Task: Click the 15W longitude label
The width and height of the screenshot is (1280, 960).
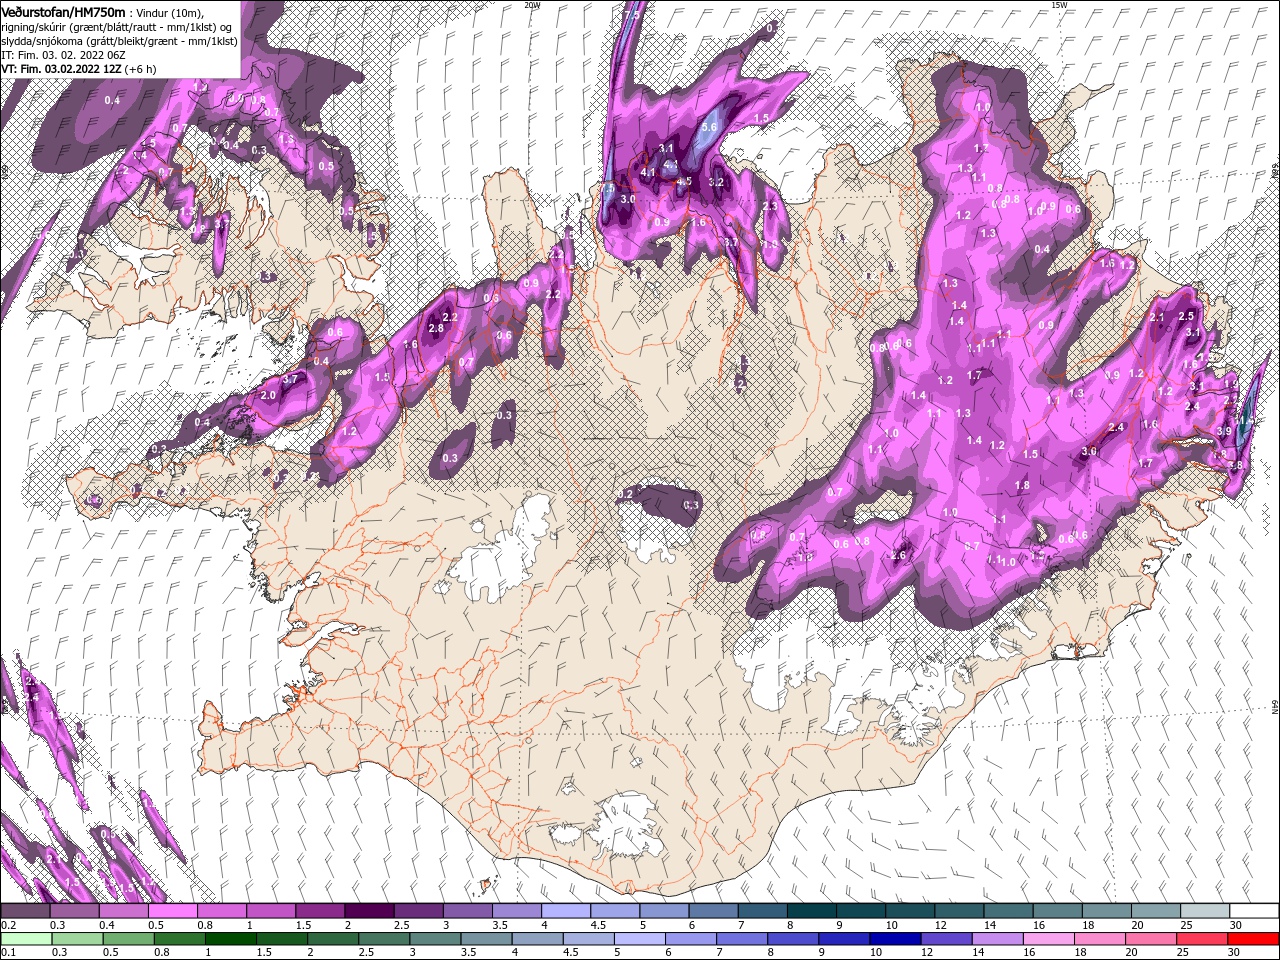Action: tap(1059, 4)
